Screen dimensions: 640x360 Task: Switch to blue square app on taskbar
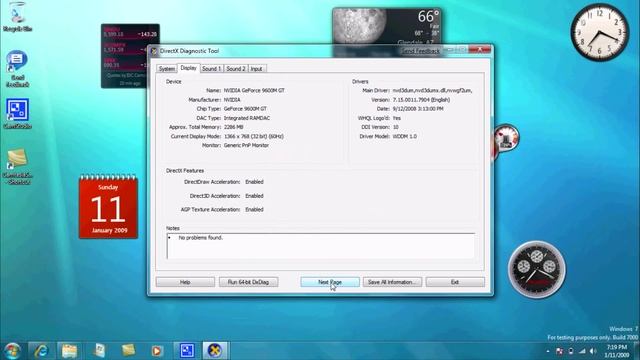click(187, 351)
